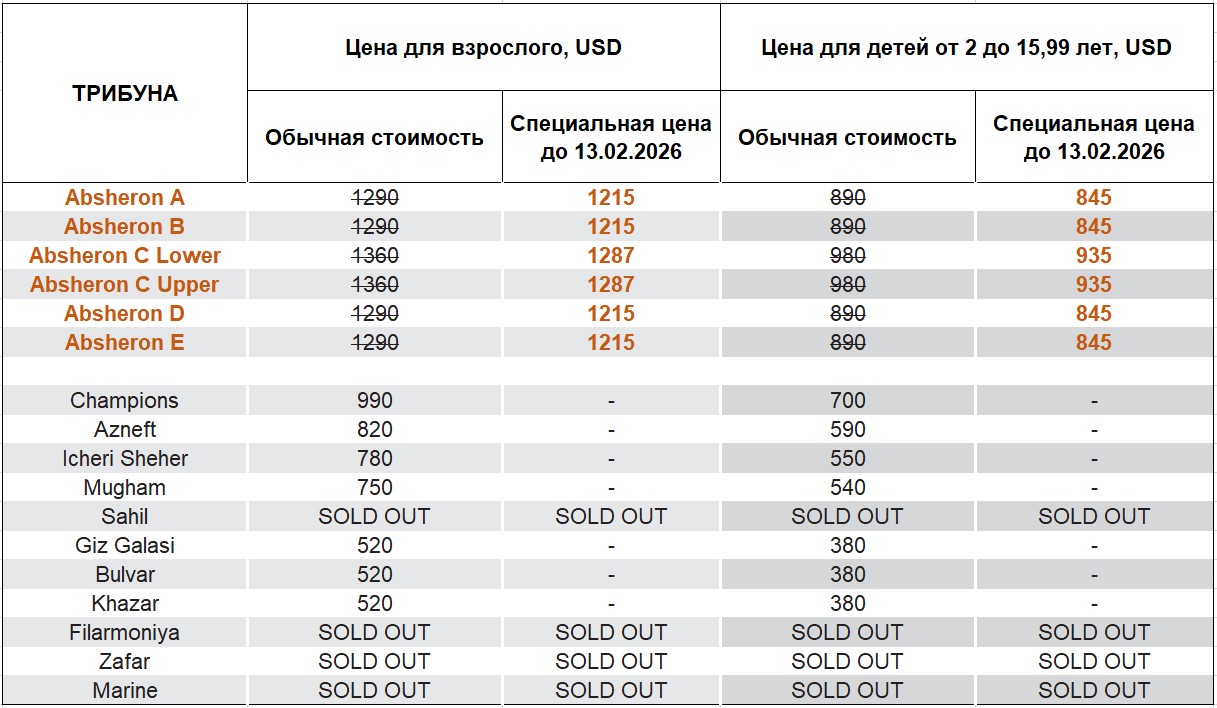Click the Azneft stand name
This screenshot has width=1217, height=708.
coord(125,430)
